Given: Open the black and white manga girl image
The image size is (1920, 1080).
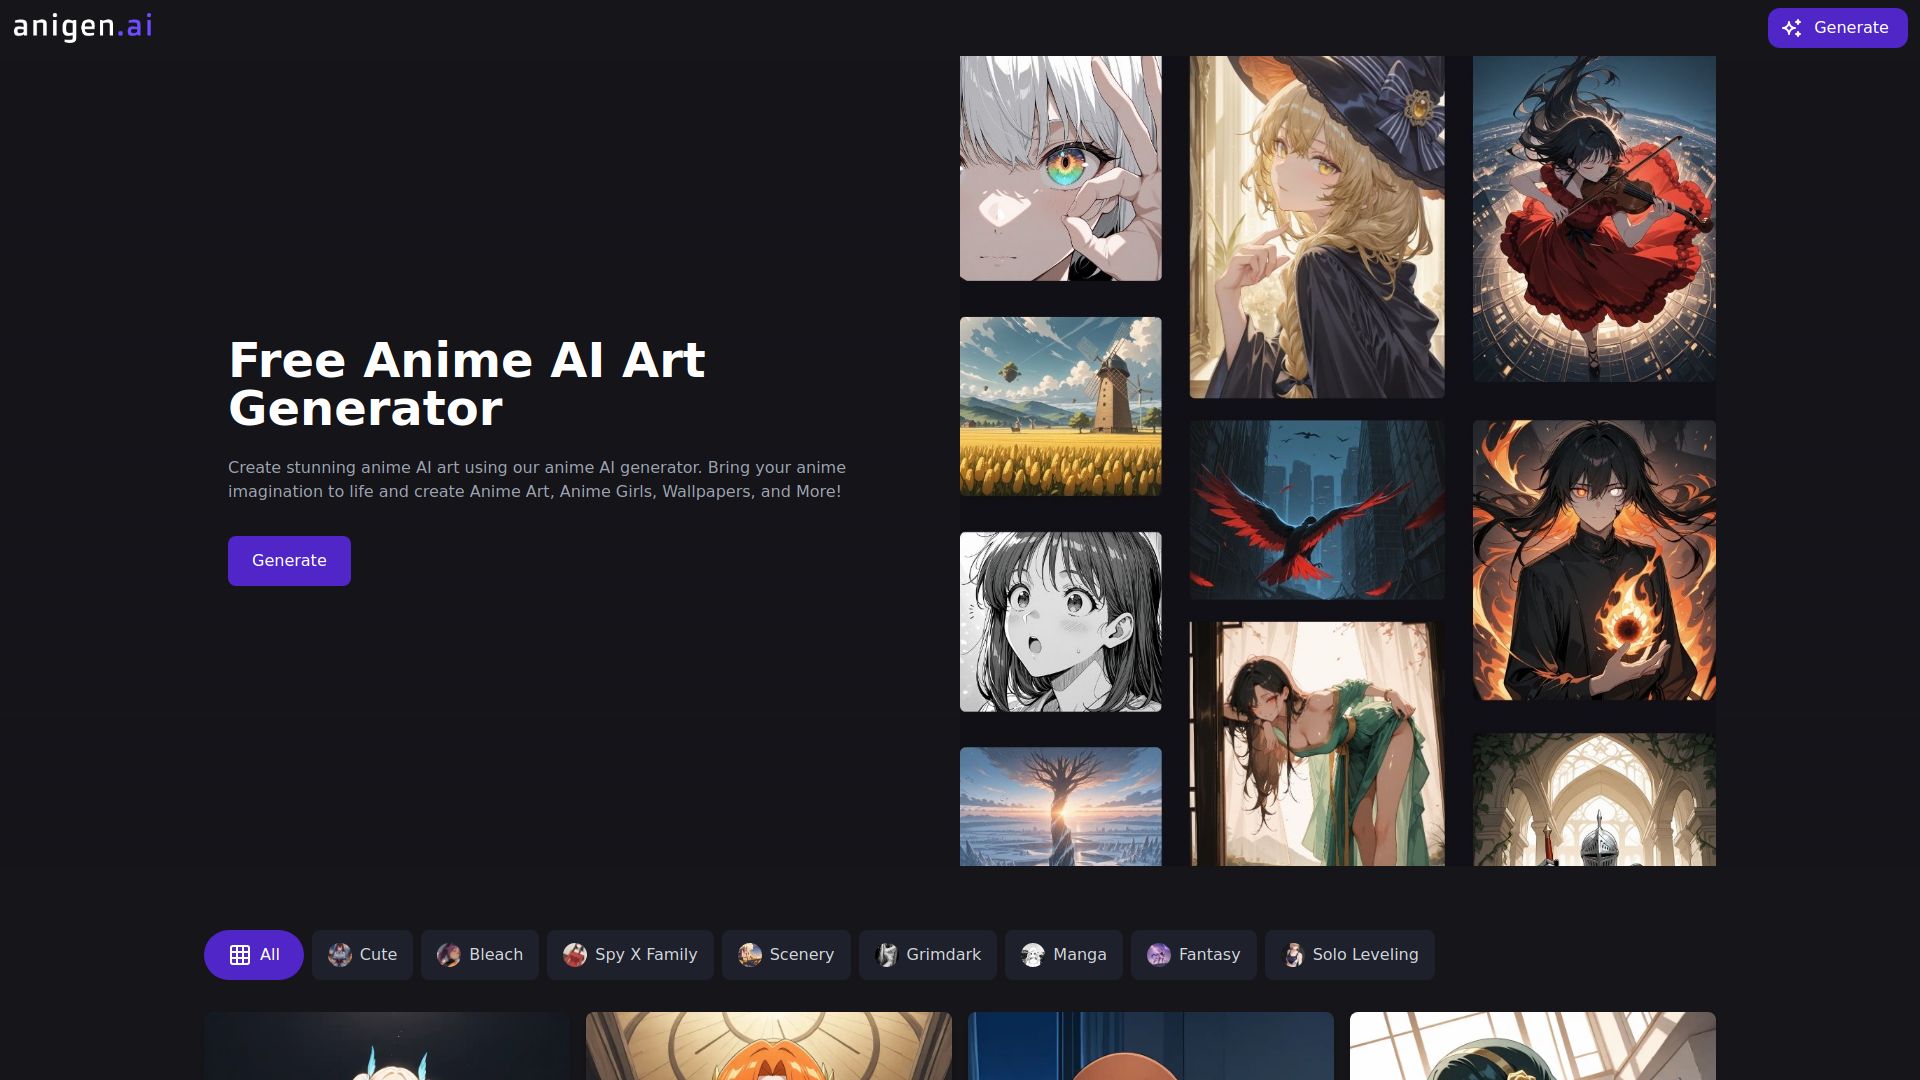Looking at the screenshot, I should pos(1060,621).
